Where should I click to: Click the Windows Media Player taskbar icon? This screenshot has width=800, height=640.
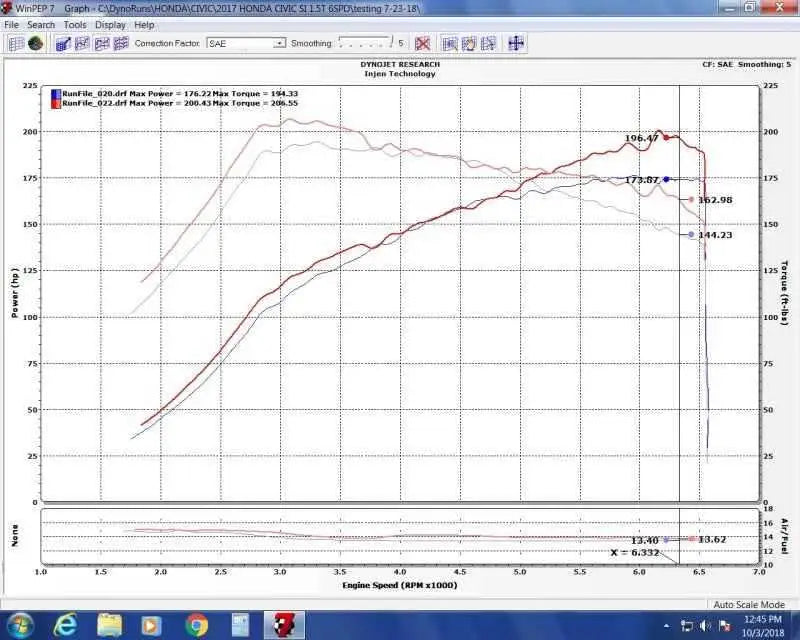tap(153, 625)
